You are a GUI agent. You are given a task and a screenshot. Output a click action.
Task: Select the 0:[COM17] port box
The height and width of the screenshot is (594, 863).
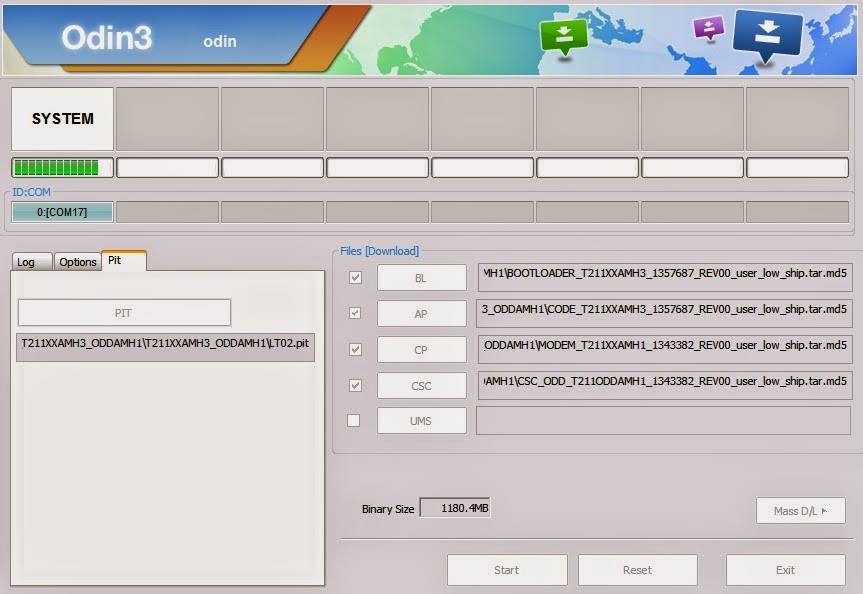tap(62, 212)
